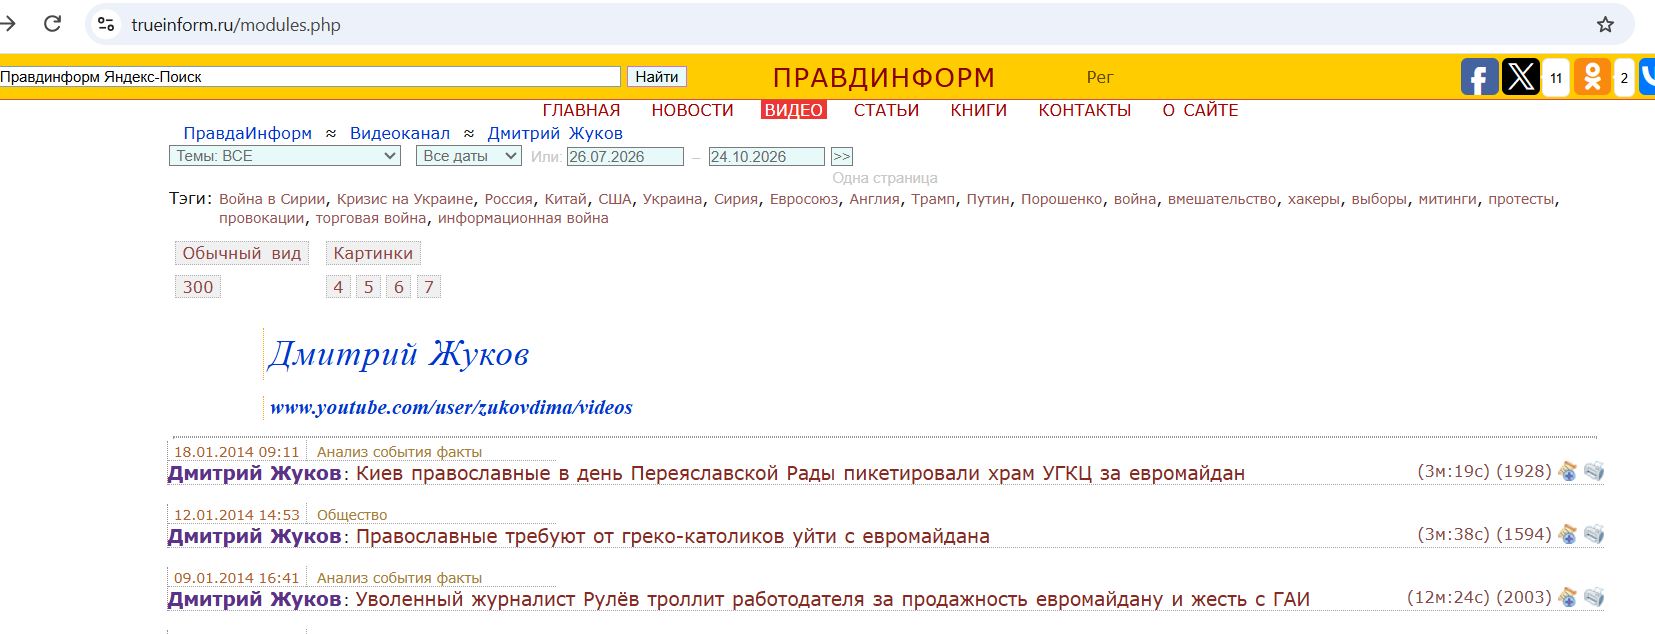The height and width of the screenshot is (634, 1655).
Task: Bookmark this page with the star icon
Action: coord(1605,24)
